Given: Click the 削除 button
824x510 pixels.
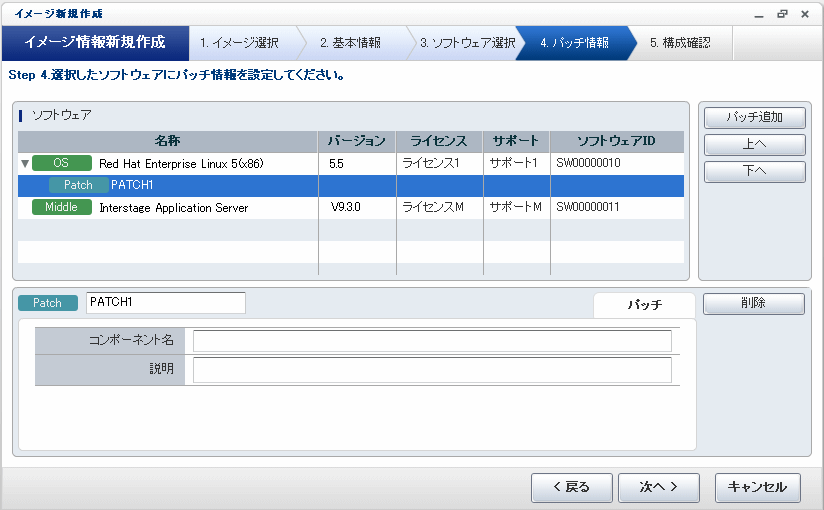Looking at the screenshot, I should 754,303.
